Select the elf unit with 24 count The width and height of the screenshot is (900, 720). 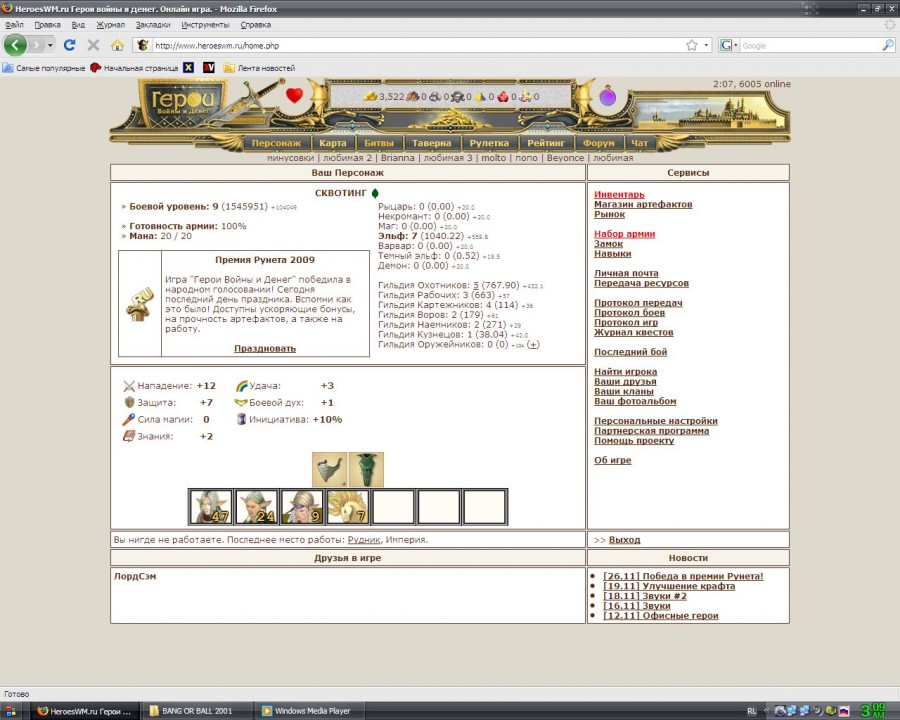tap(257, 506)
